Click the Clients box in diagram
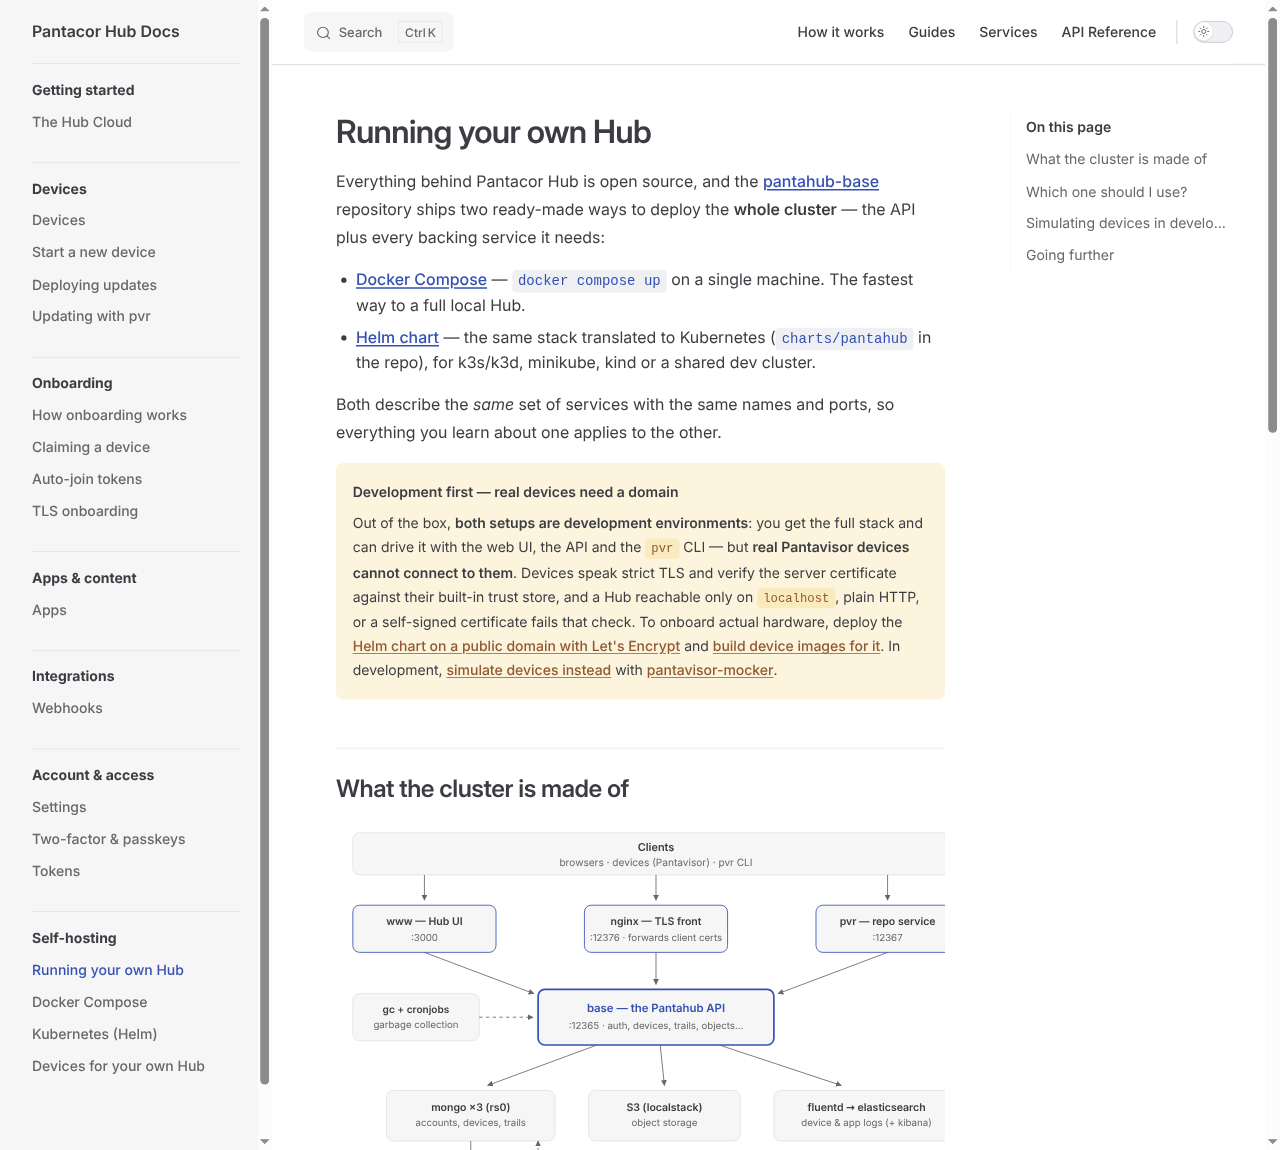Image resolution: width=1280 pixels, height=1150 pixels. point(648,854)
